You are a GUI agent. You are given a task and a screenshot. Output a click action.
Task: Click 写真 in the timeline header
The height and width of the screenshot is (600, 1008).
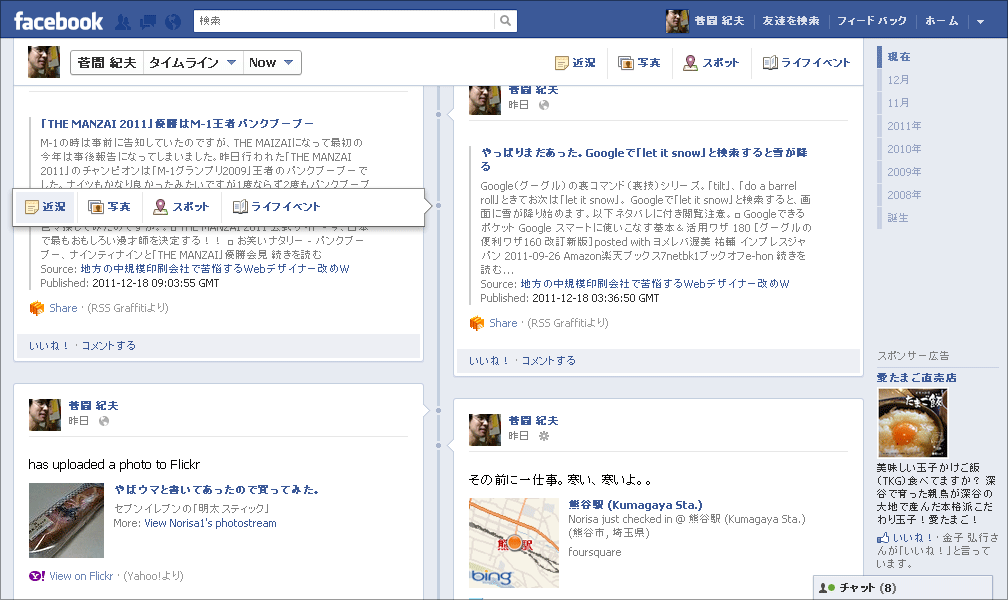639,62
